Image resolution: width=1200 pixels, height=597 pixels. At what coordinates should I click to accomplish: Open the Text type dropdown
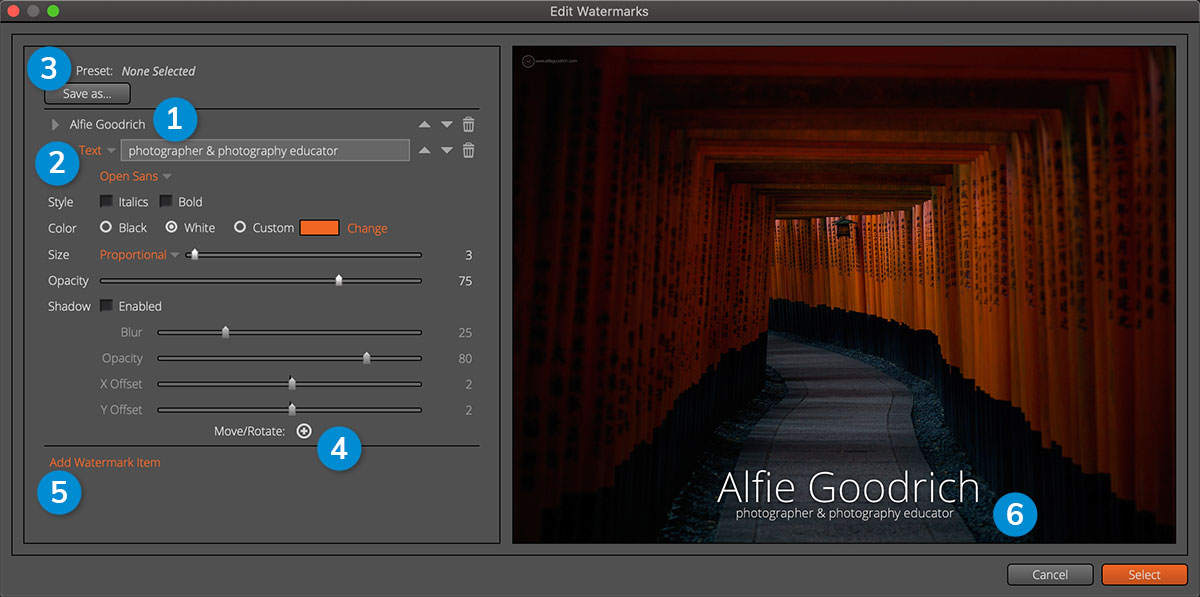pyautogui.click(x=97, y=151)
